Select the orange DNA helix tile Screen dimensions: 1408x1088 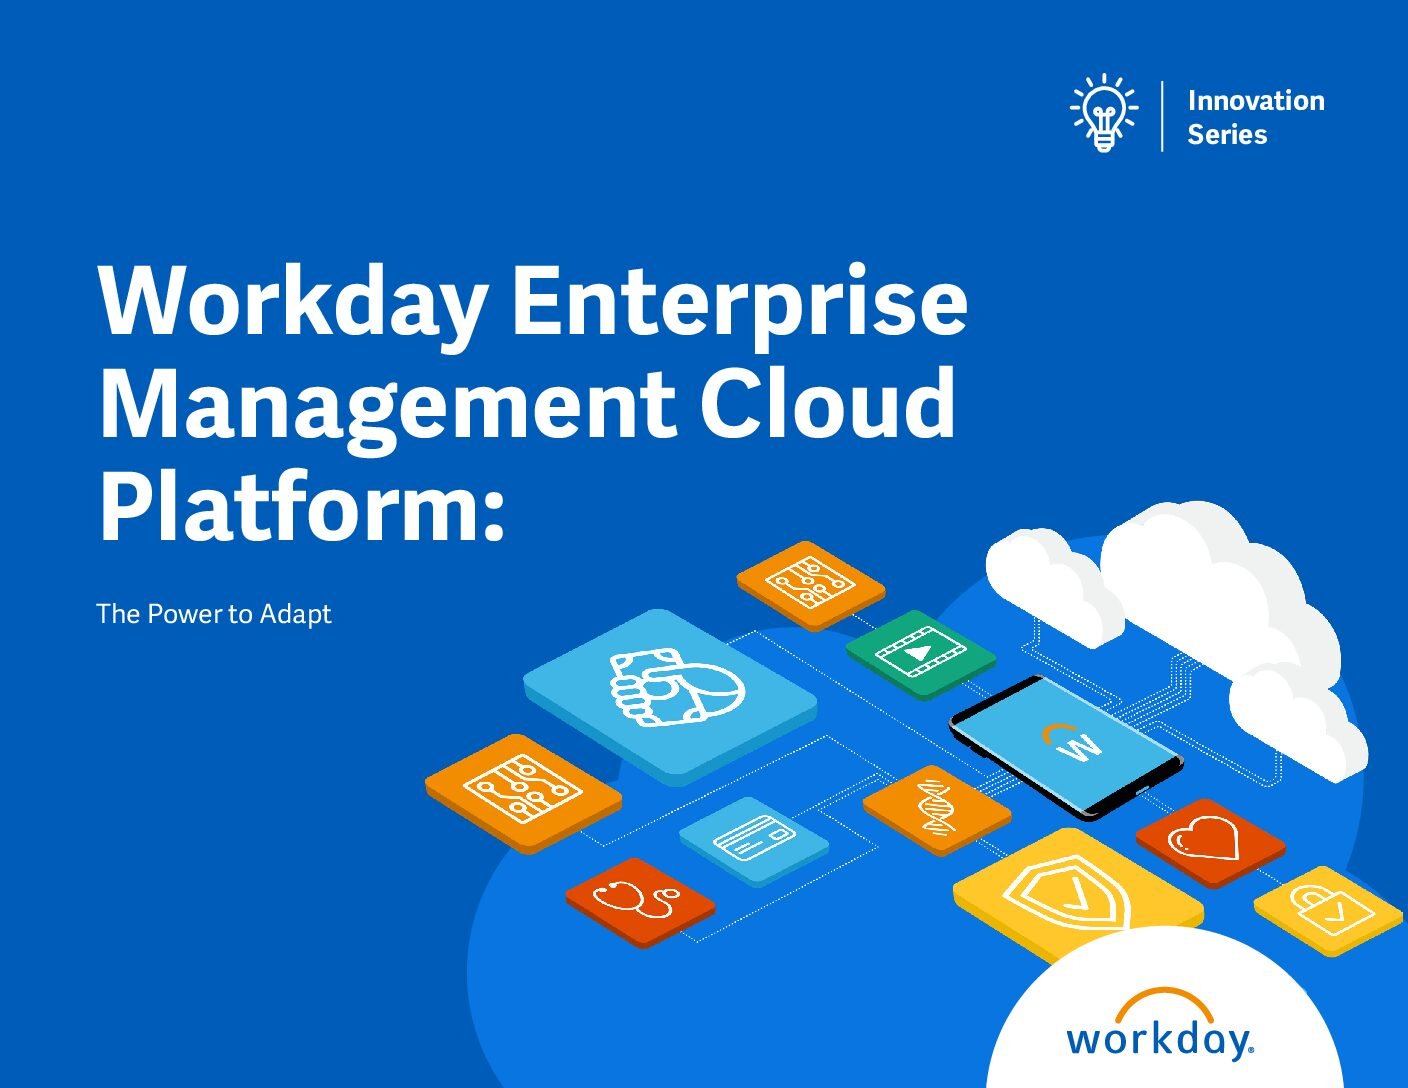(936, 808)
